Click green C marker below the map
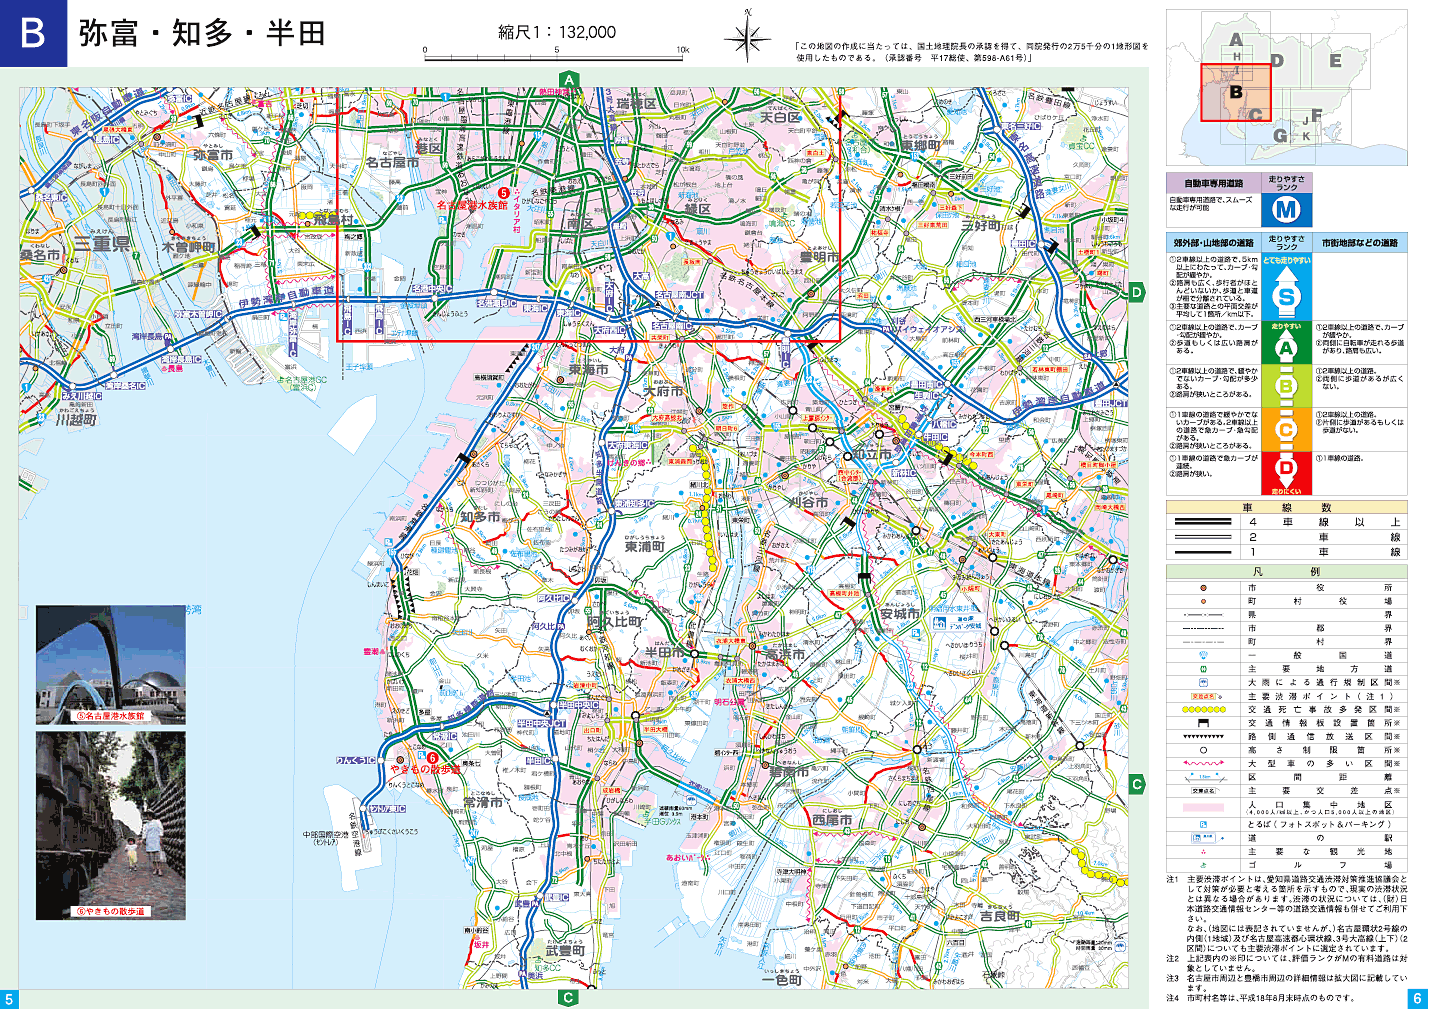 pos(568,997)
